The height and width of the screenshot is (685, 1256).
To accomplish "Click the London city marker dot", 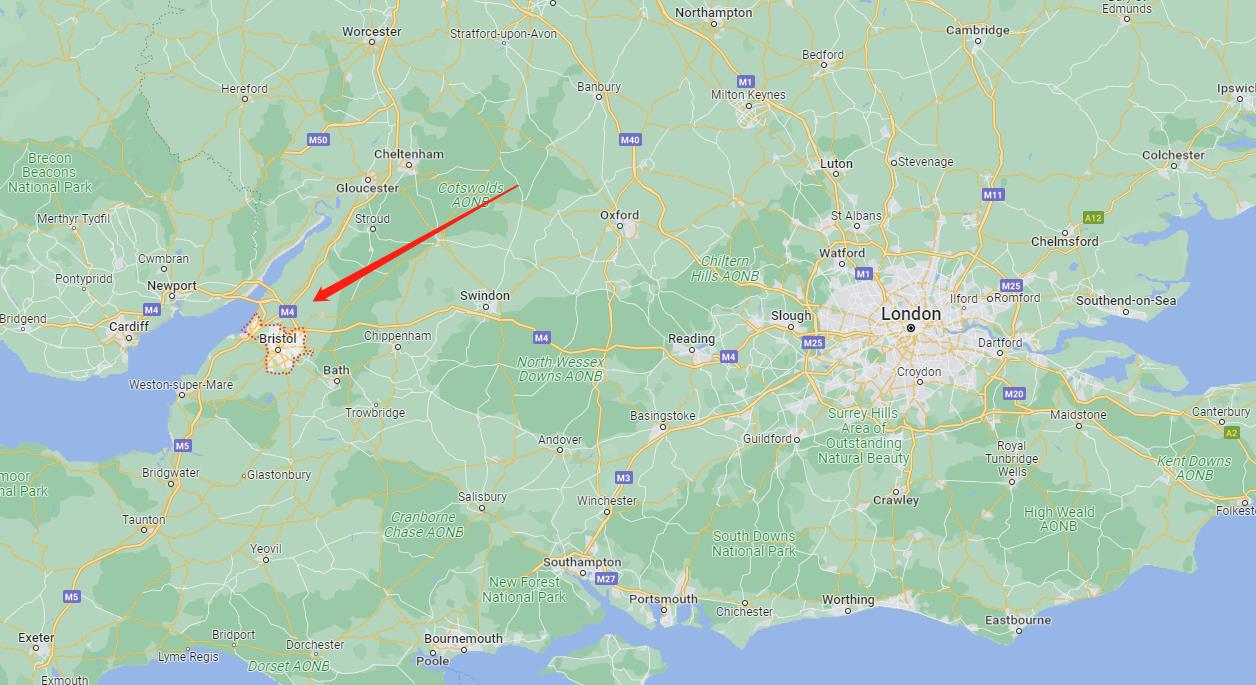I will (911, 328).
